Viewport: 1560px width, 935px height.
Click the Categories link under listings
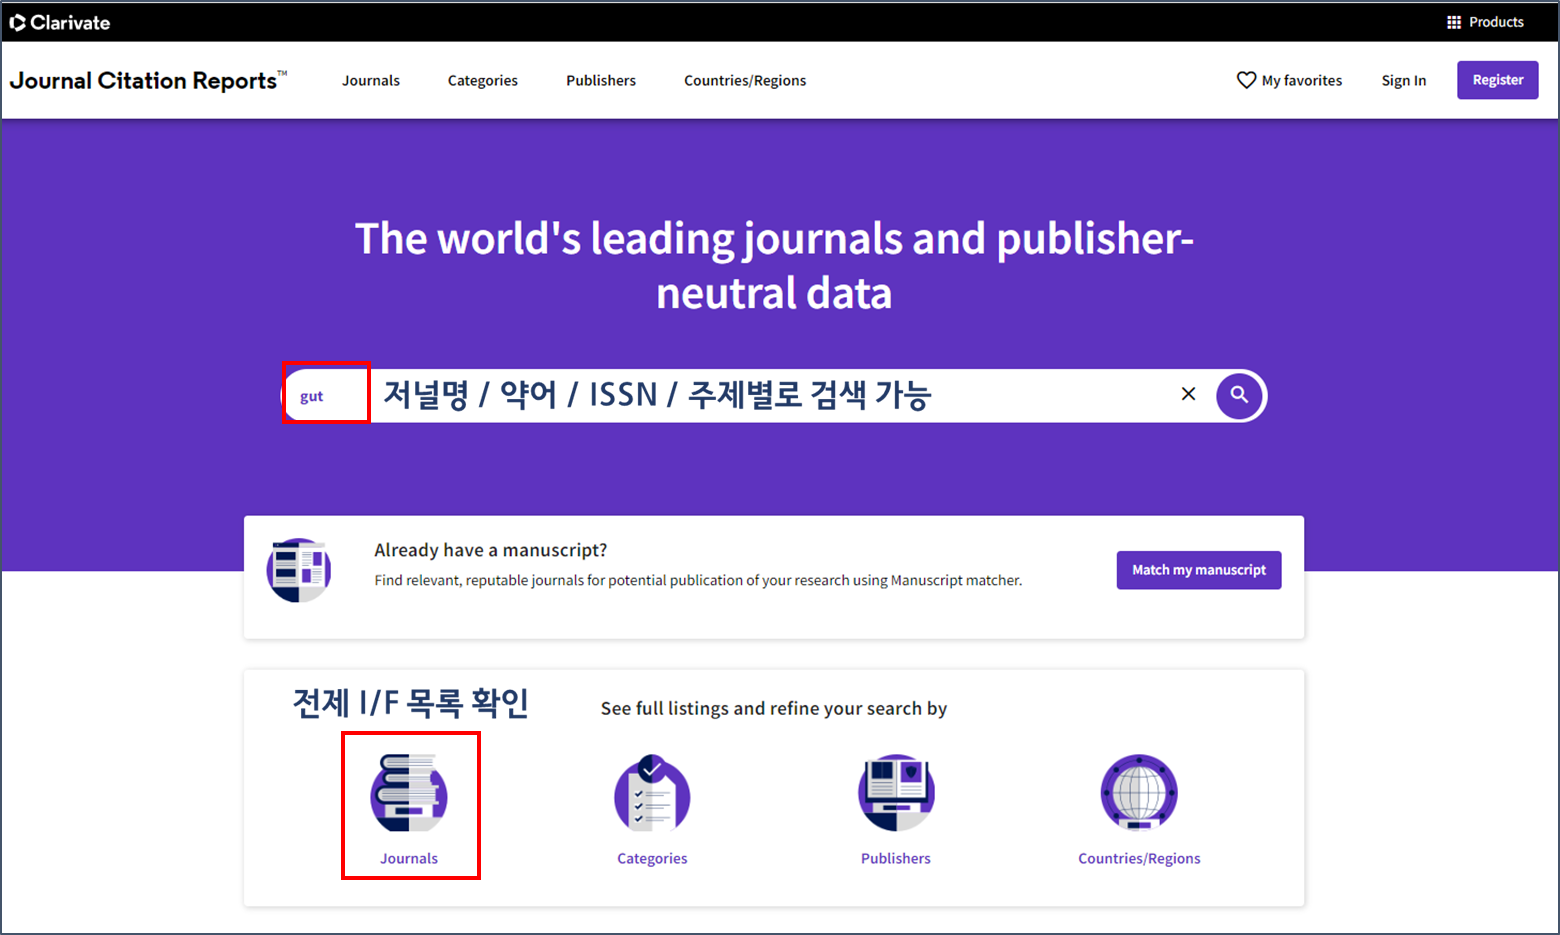[x=652, y=858]
